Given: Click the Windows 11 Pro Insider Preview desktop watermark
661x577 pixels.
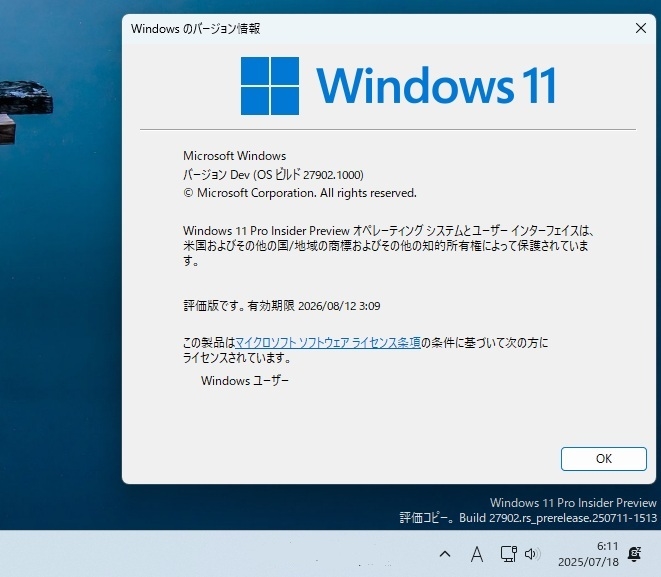Looking at the screenshot, I should (x=573, y=503).
